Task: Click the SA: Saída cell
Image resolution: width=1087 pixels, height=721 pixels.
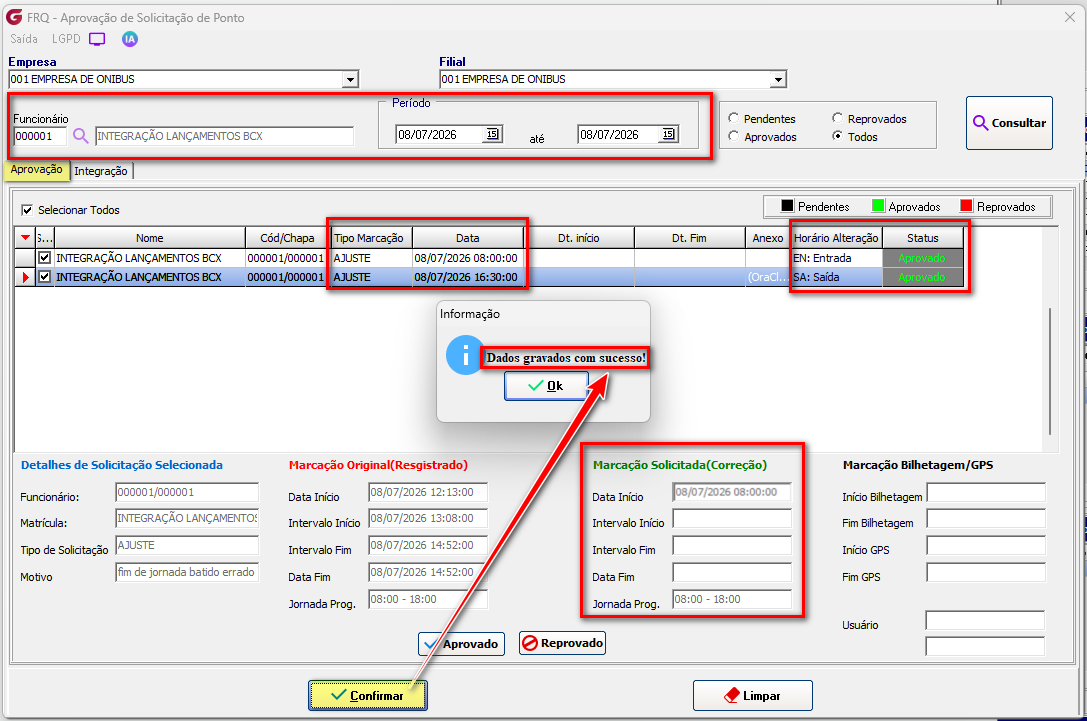Action: tap(836, 277)
